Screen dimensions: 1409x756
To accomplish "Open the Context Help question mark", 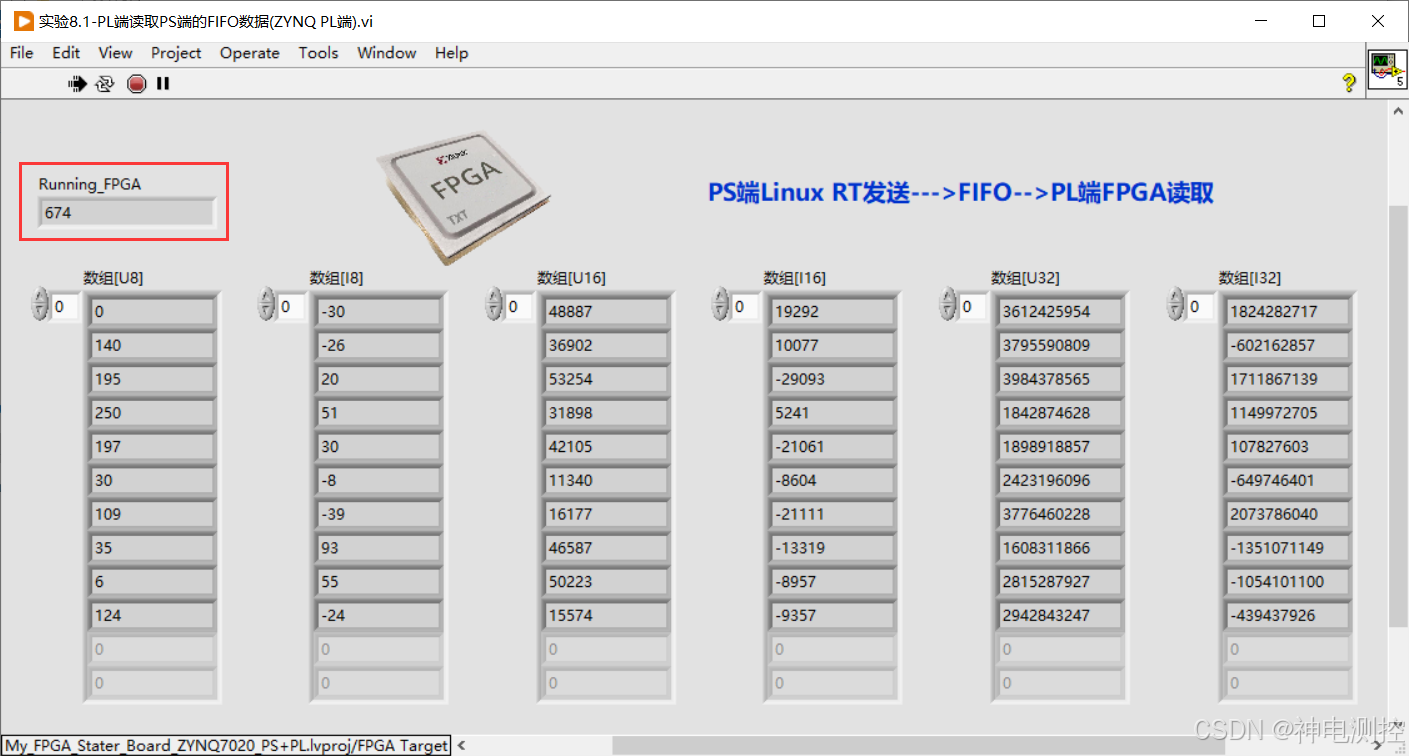I will tap(1349, 83).
